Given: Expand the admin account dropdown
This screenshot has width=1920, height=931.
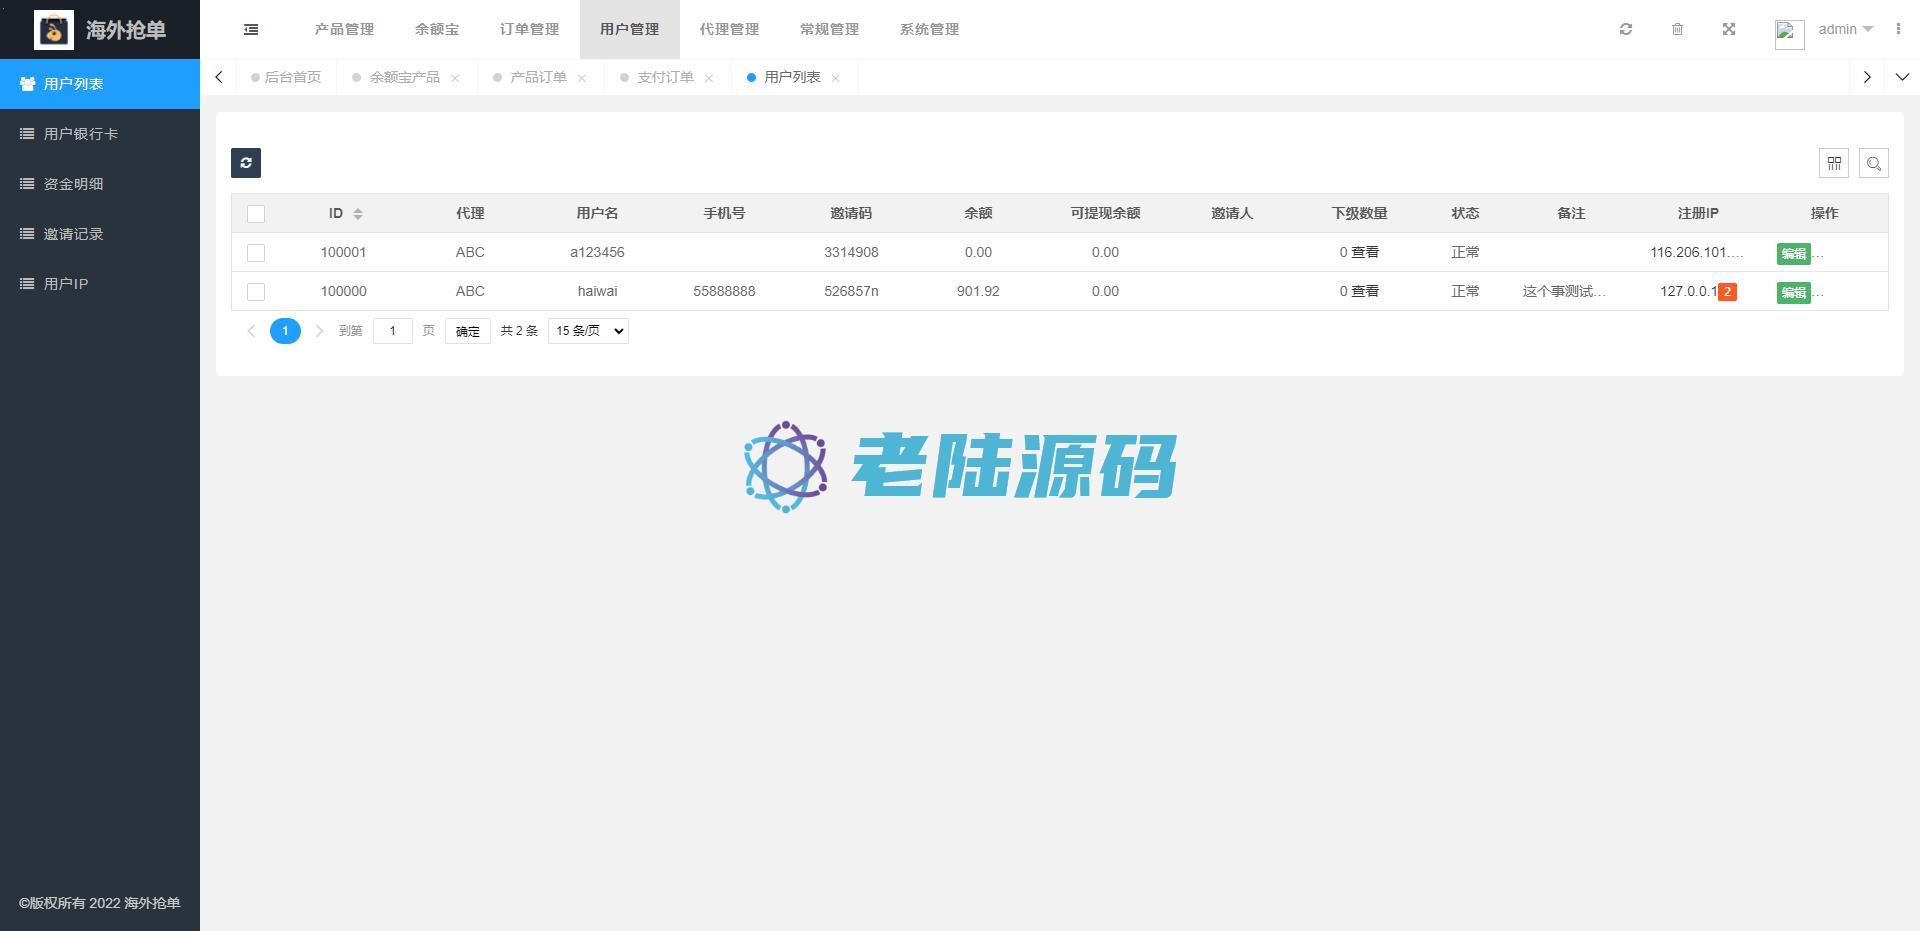Looking at the screenshot, I should [x=1845, y=30].
